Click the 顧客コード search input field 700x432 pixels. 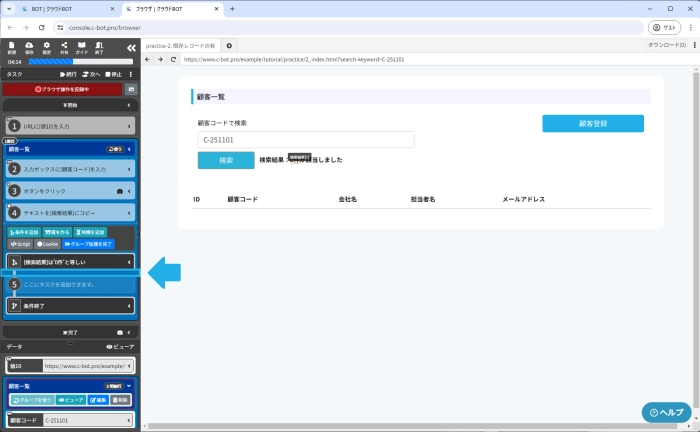coord(306,140)
